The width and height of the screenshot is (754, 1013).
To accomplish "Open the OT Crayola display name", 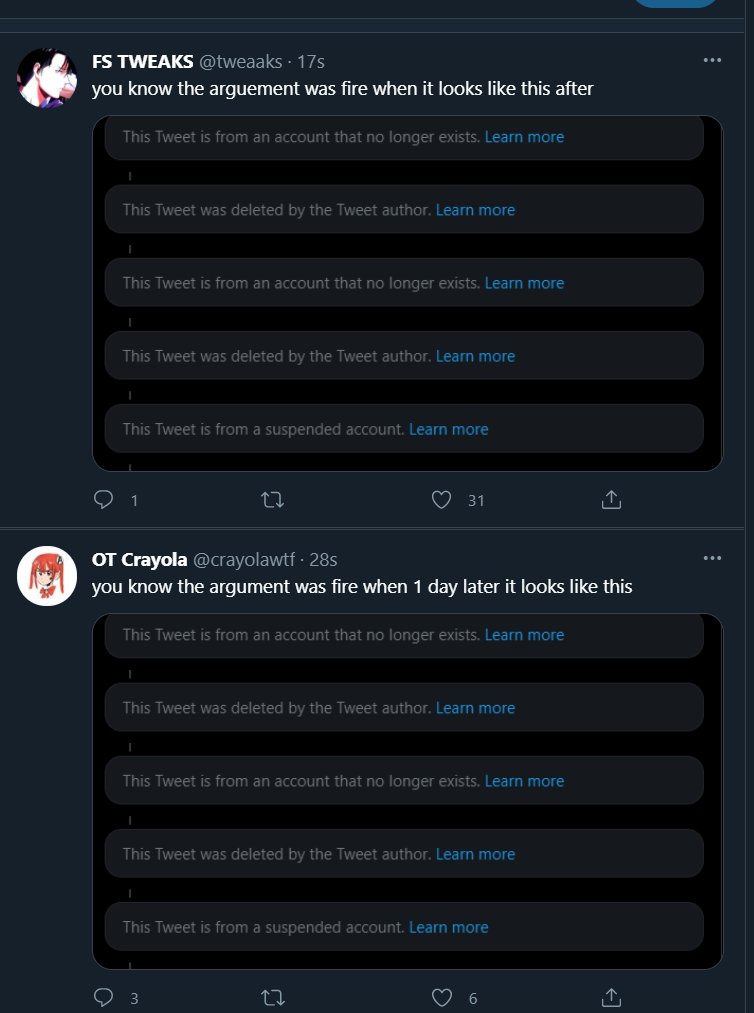I will tap(139, 559).
